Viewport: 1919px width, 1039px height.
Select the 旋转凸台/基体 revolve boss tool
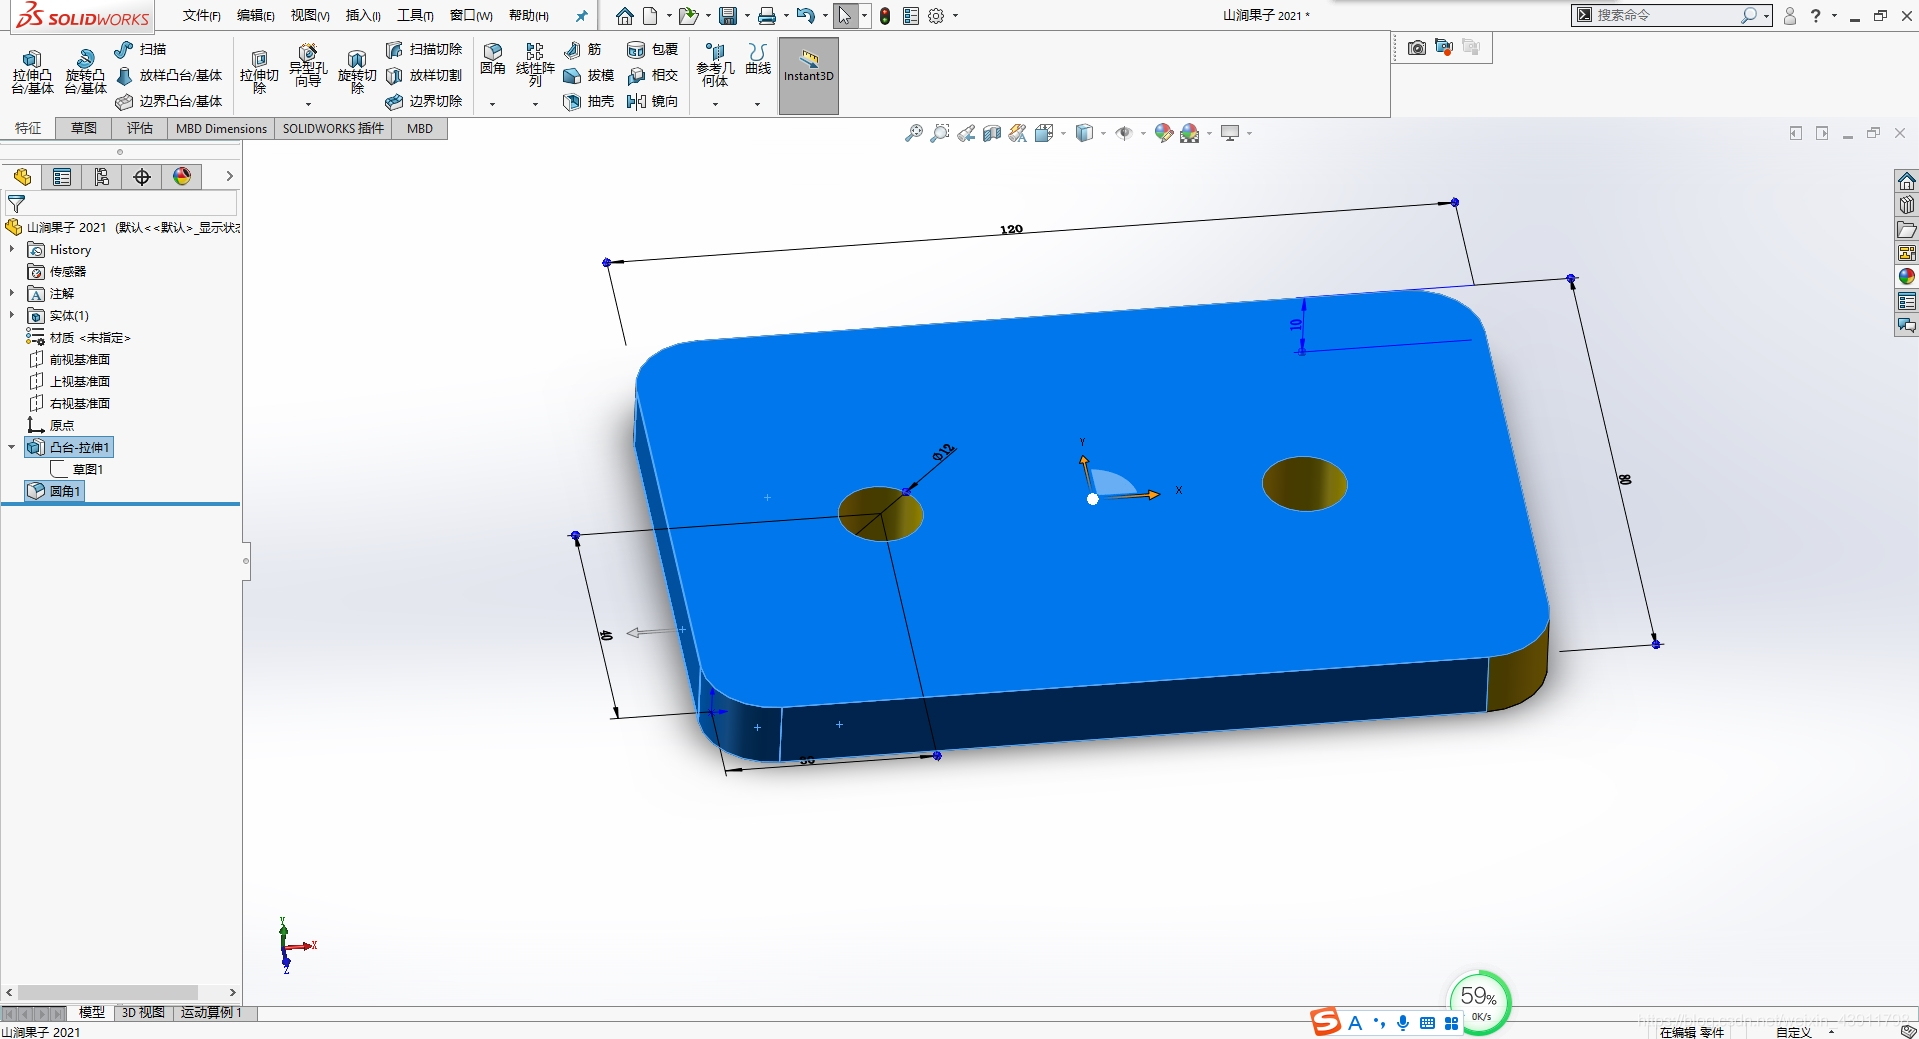tap(85, 72)
